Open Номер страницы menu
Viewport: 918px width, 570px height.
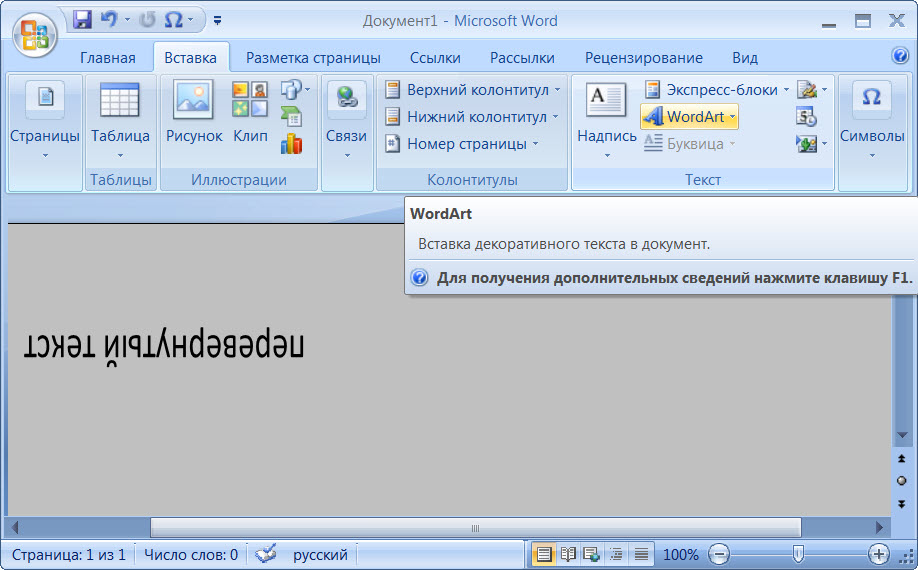click(x=461, y=143)
